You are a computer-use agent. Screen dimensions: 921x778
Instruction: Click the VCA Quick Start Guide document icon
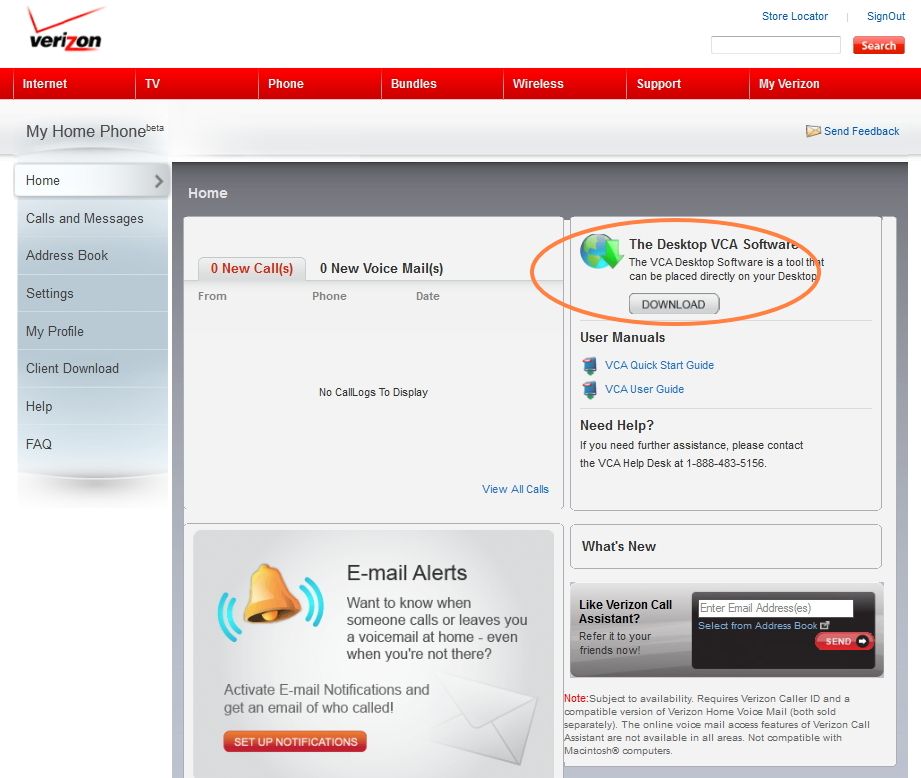click(590, 365)
